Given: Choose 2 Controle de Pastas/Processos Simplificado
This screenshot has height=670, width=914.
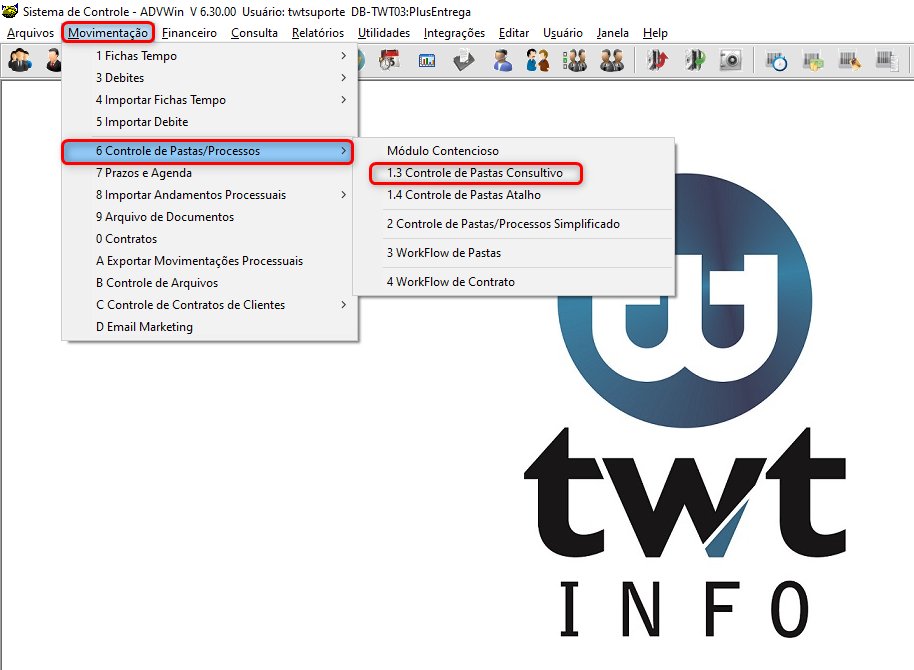Looking at the screenshot, I should point(514,224).
